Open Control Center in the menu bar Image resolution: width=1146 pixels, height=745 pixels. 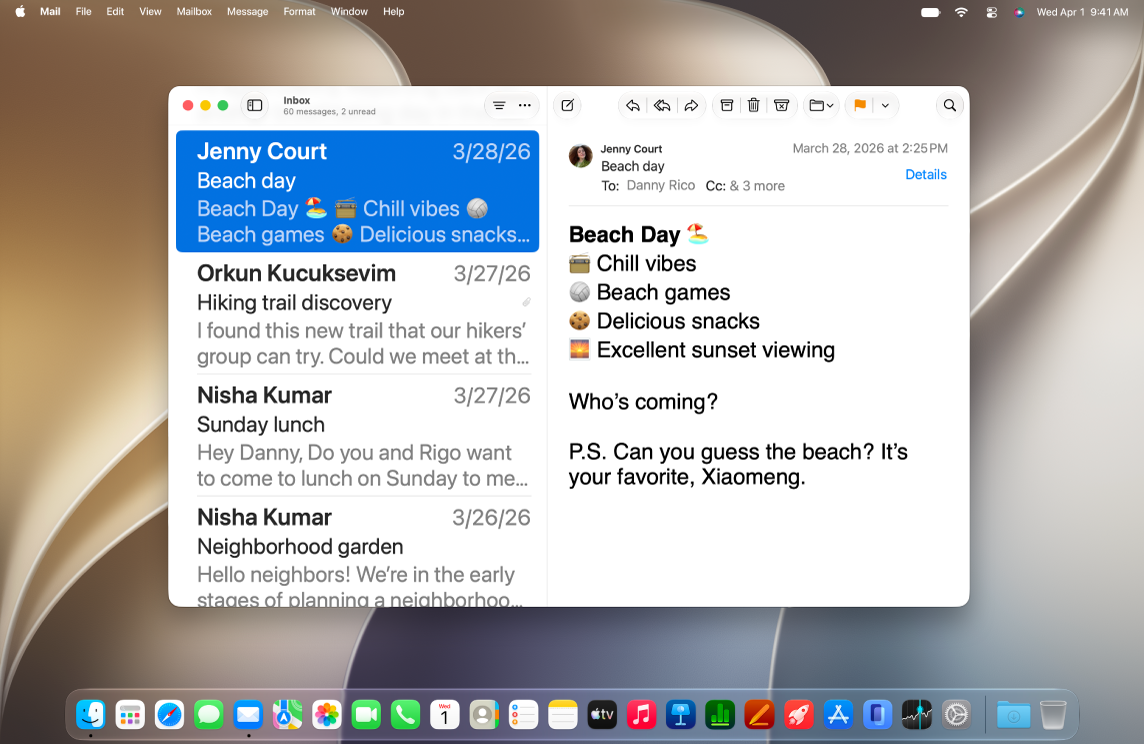[x=991, y=12]
